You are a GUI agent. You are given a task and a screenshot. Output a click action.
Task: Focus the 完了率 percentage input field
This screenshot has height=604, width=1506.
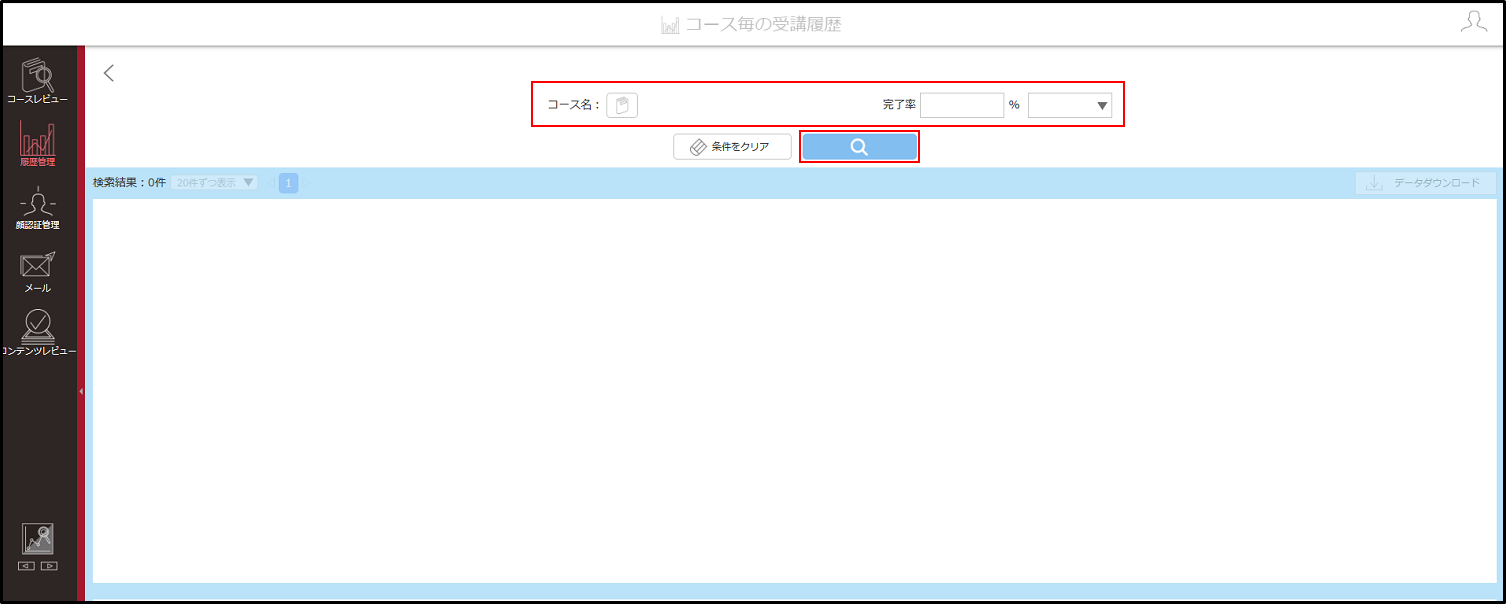962,105
